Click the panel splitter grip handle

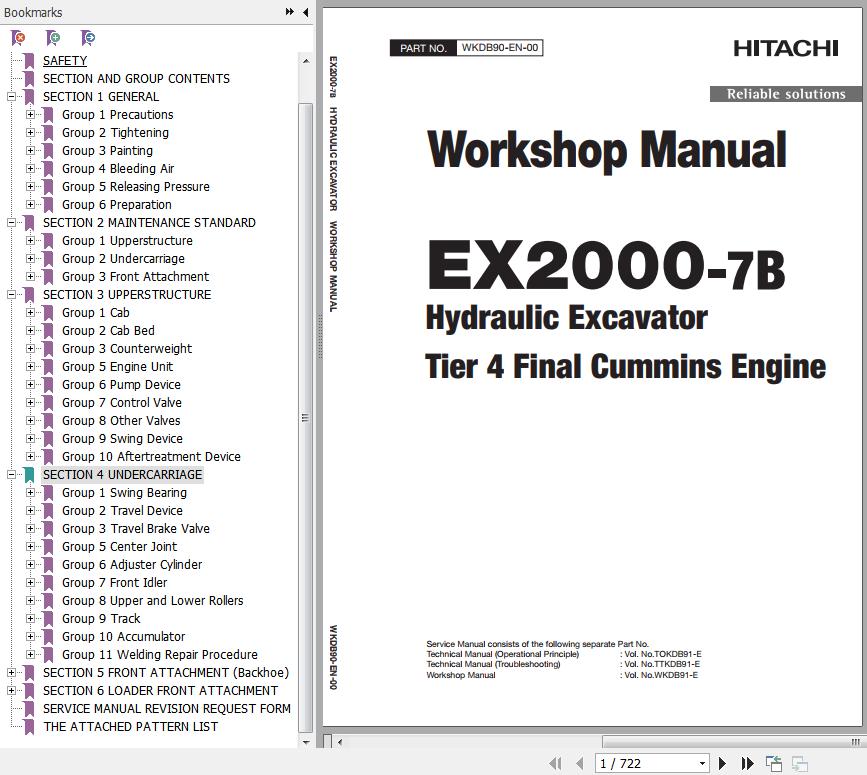(319, 336)
